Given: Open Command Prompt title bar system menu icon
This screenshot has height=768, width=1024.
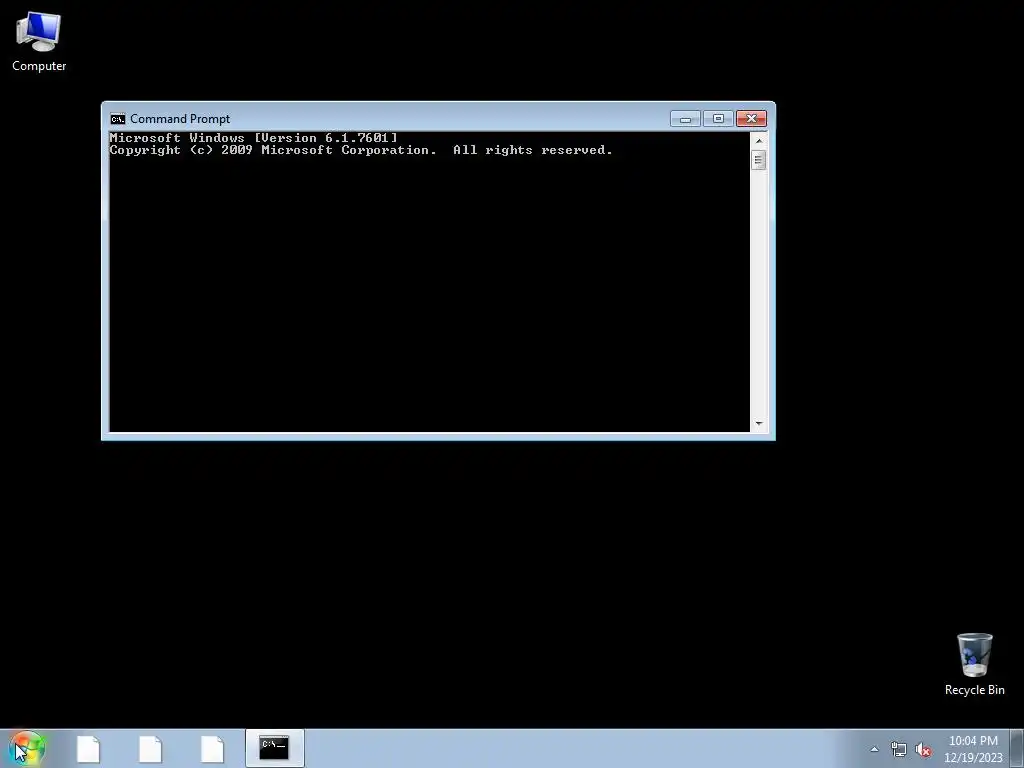Looking at the screenshot, I should point(118,119).
